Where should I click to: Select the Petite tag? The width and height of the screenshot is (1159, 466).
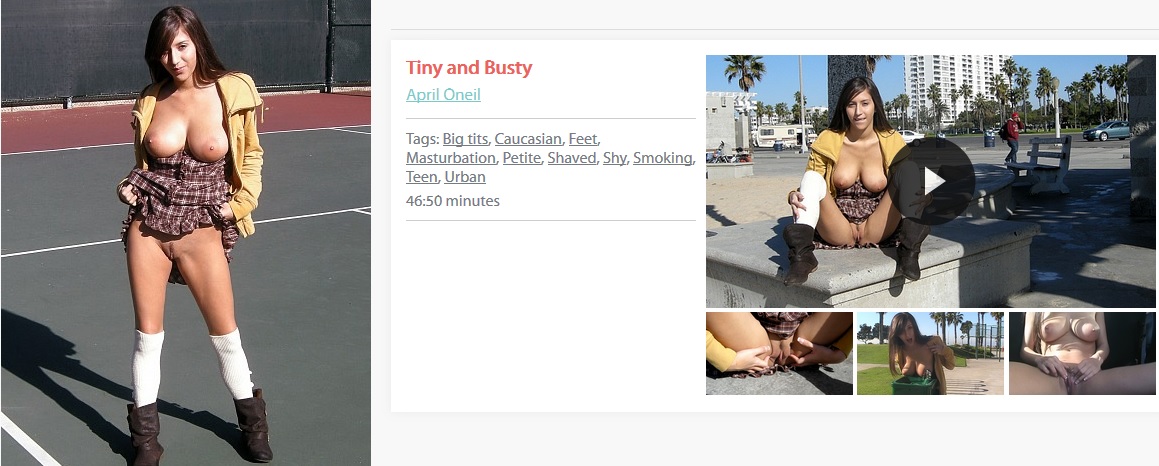522,158
